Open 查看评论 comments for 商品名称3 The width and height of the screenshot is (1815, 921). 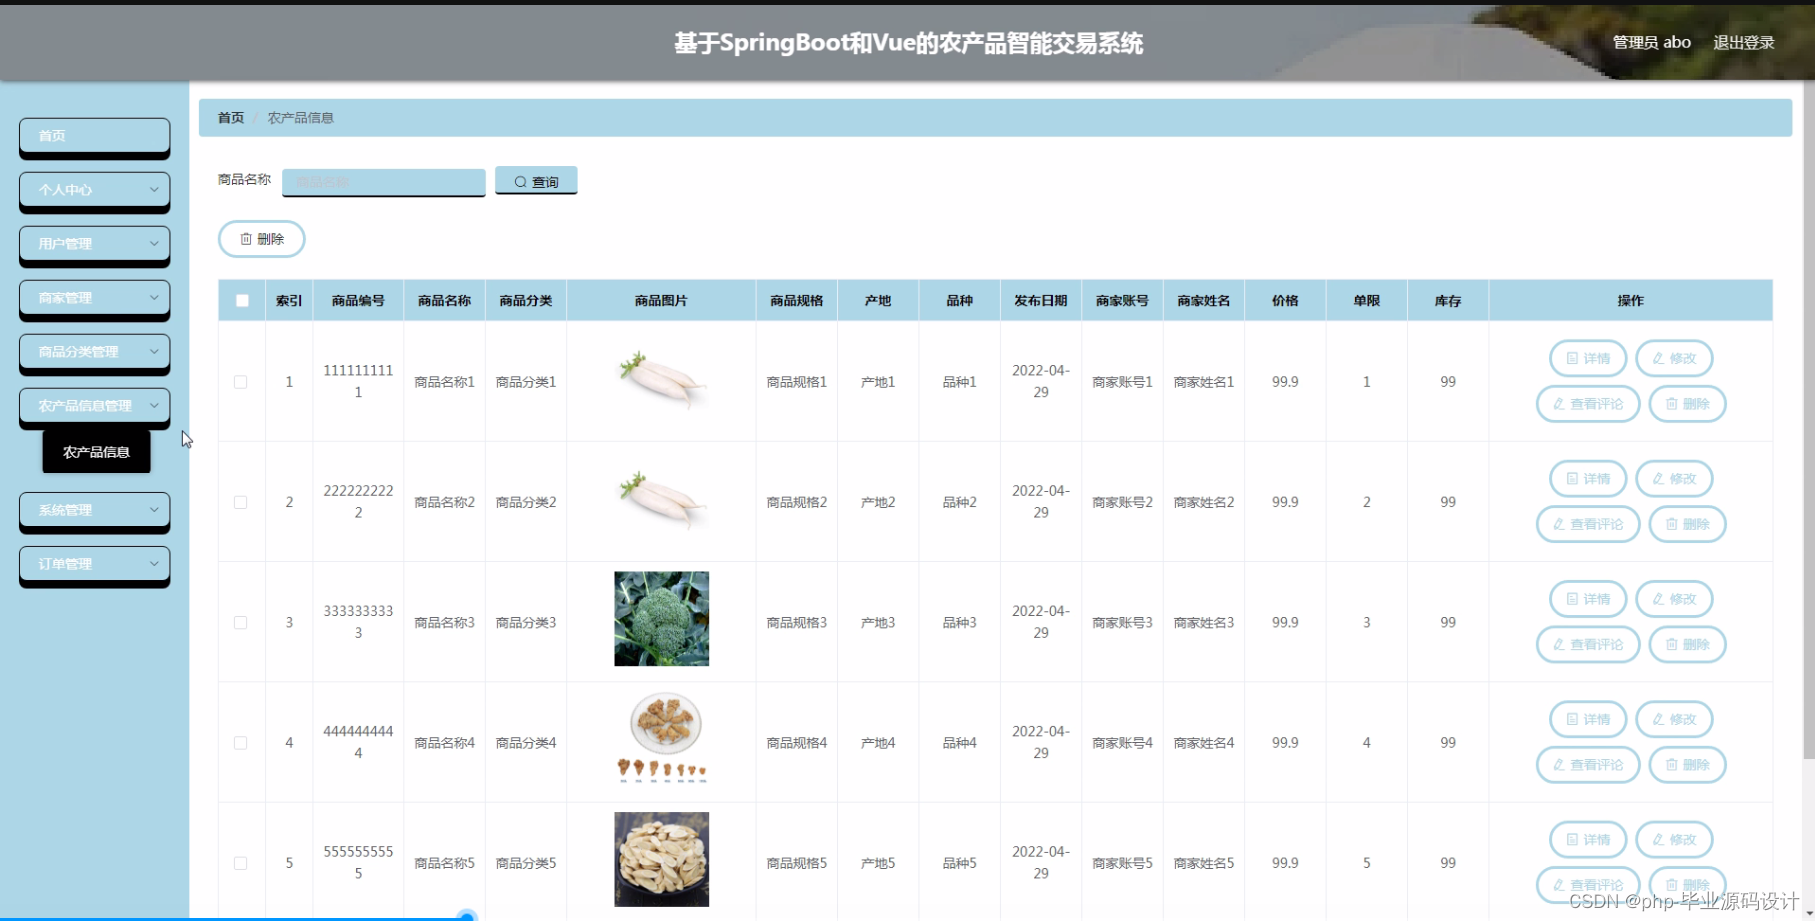point(1587,644)
